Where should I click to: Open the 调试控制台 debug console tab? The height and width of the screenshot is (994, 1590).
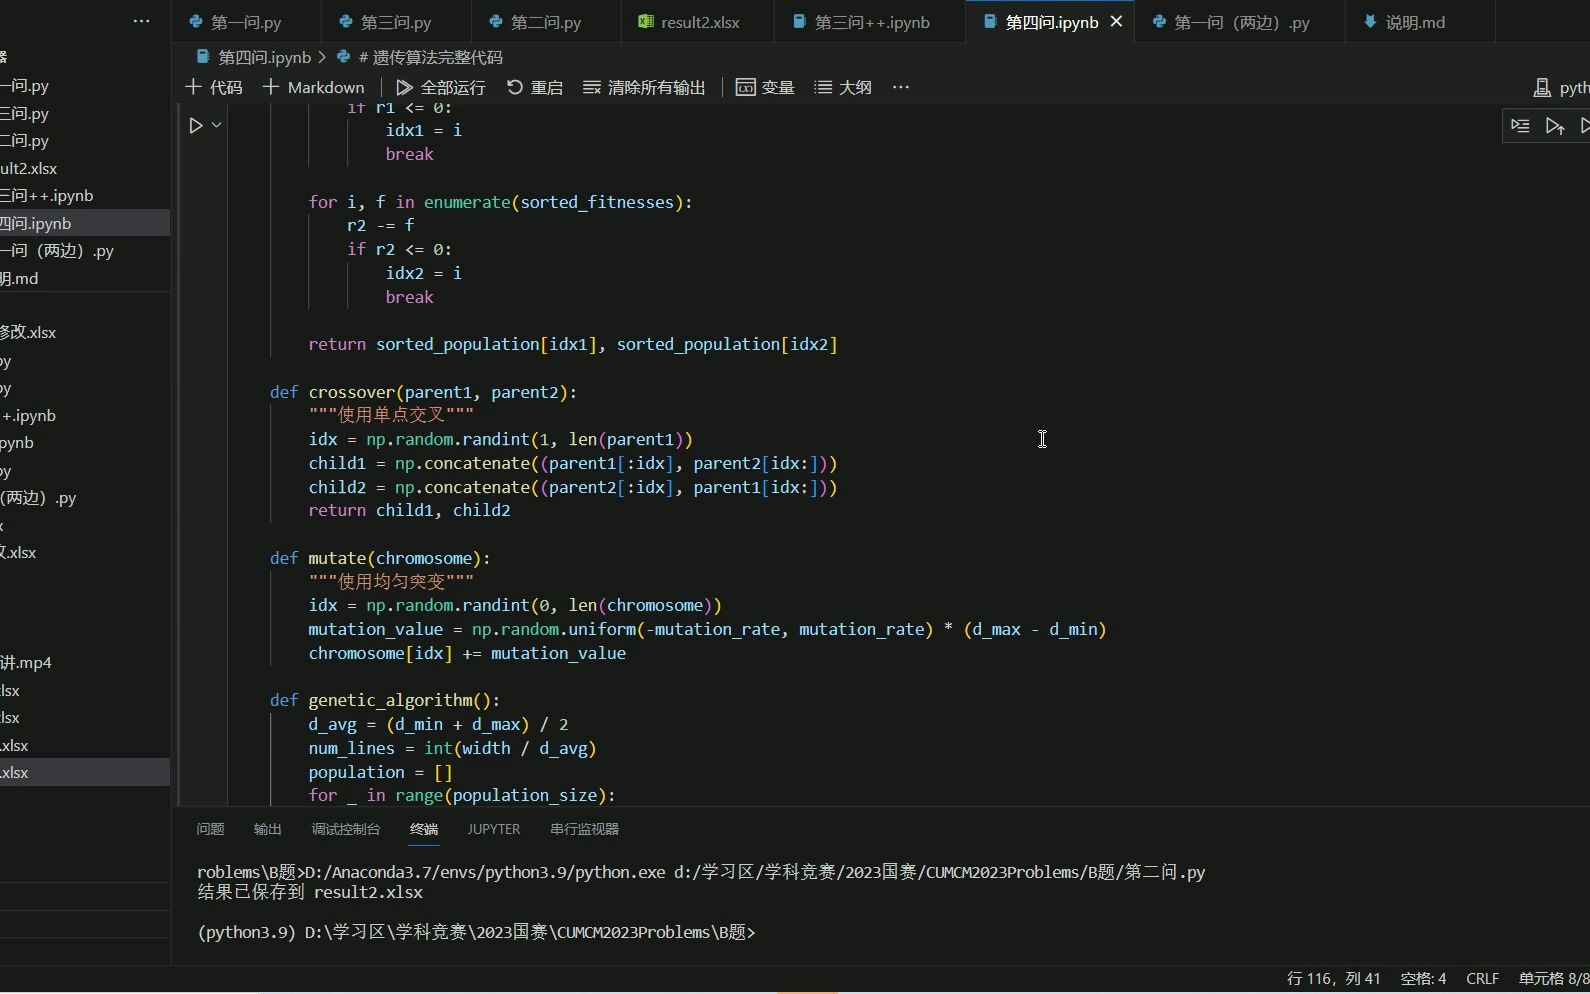[346, 829]
